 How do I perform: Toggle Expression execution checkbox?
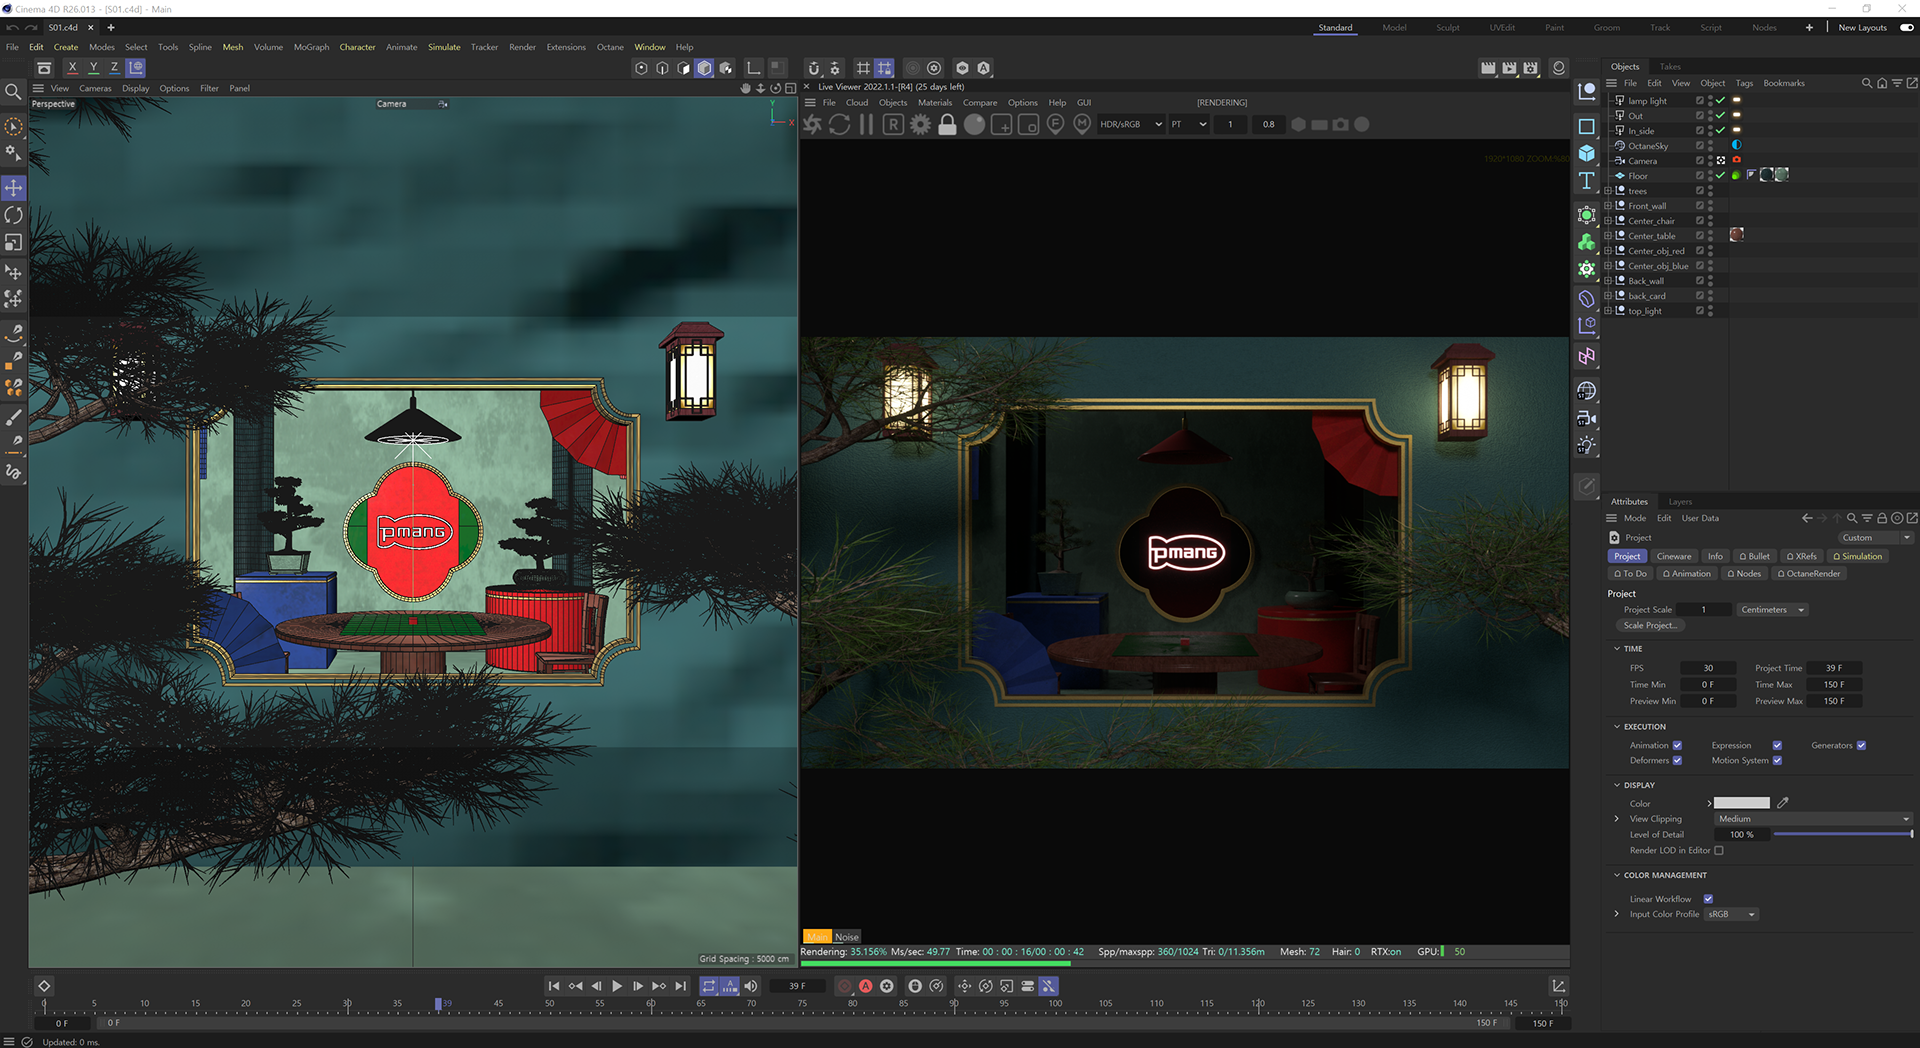pyautogui.click(x=1777, y=745)
